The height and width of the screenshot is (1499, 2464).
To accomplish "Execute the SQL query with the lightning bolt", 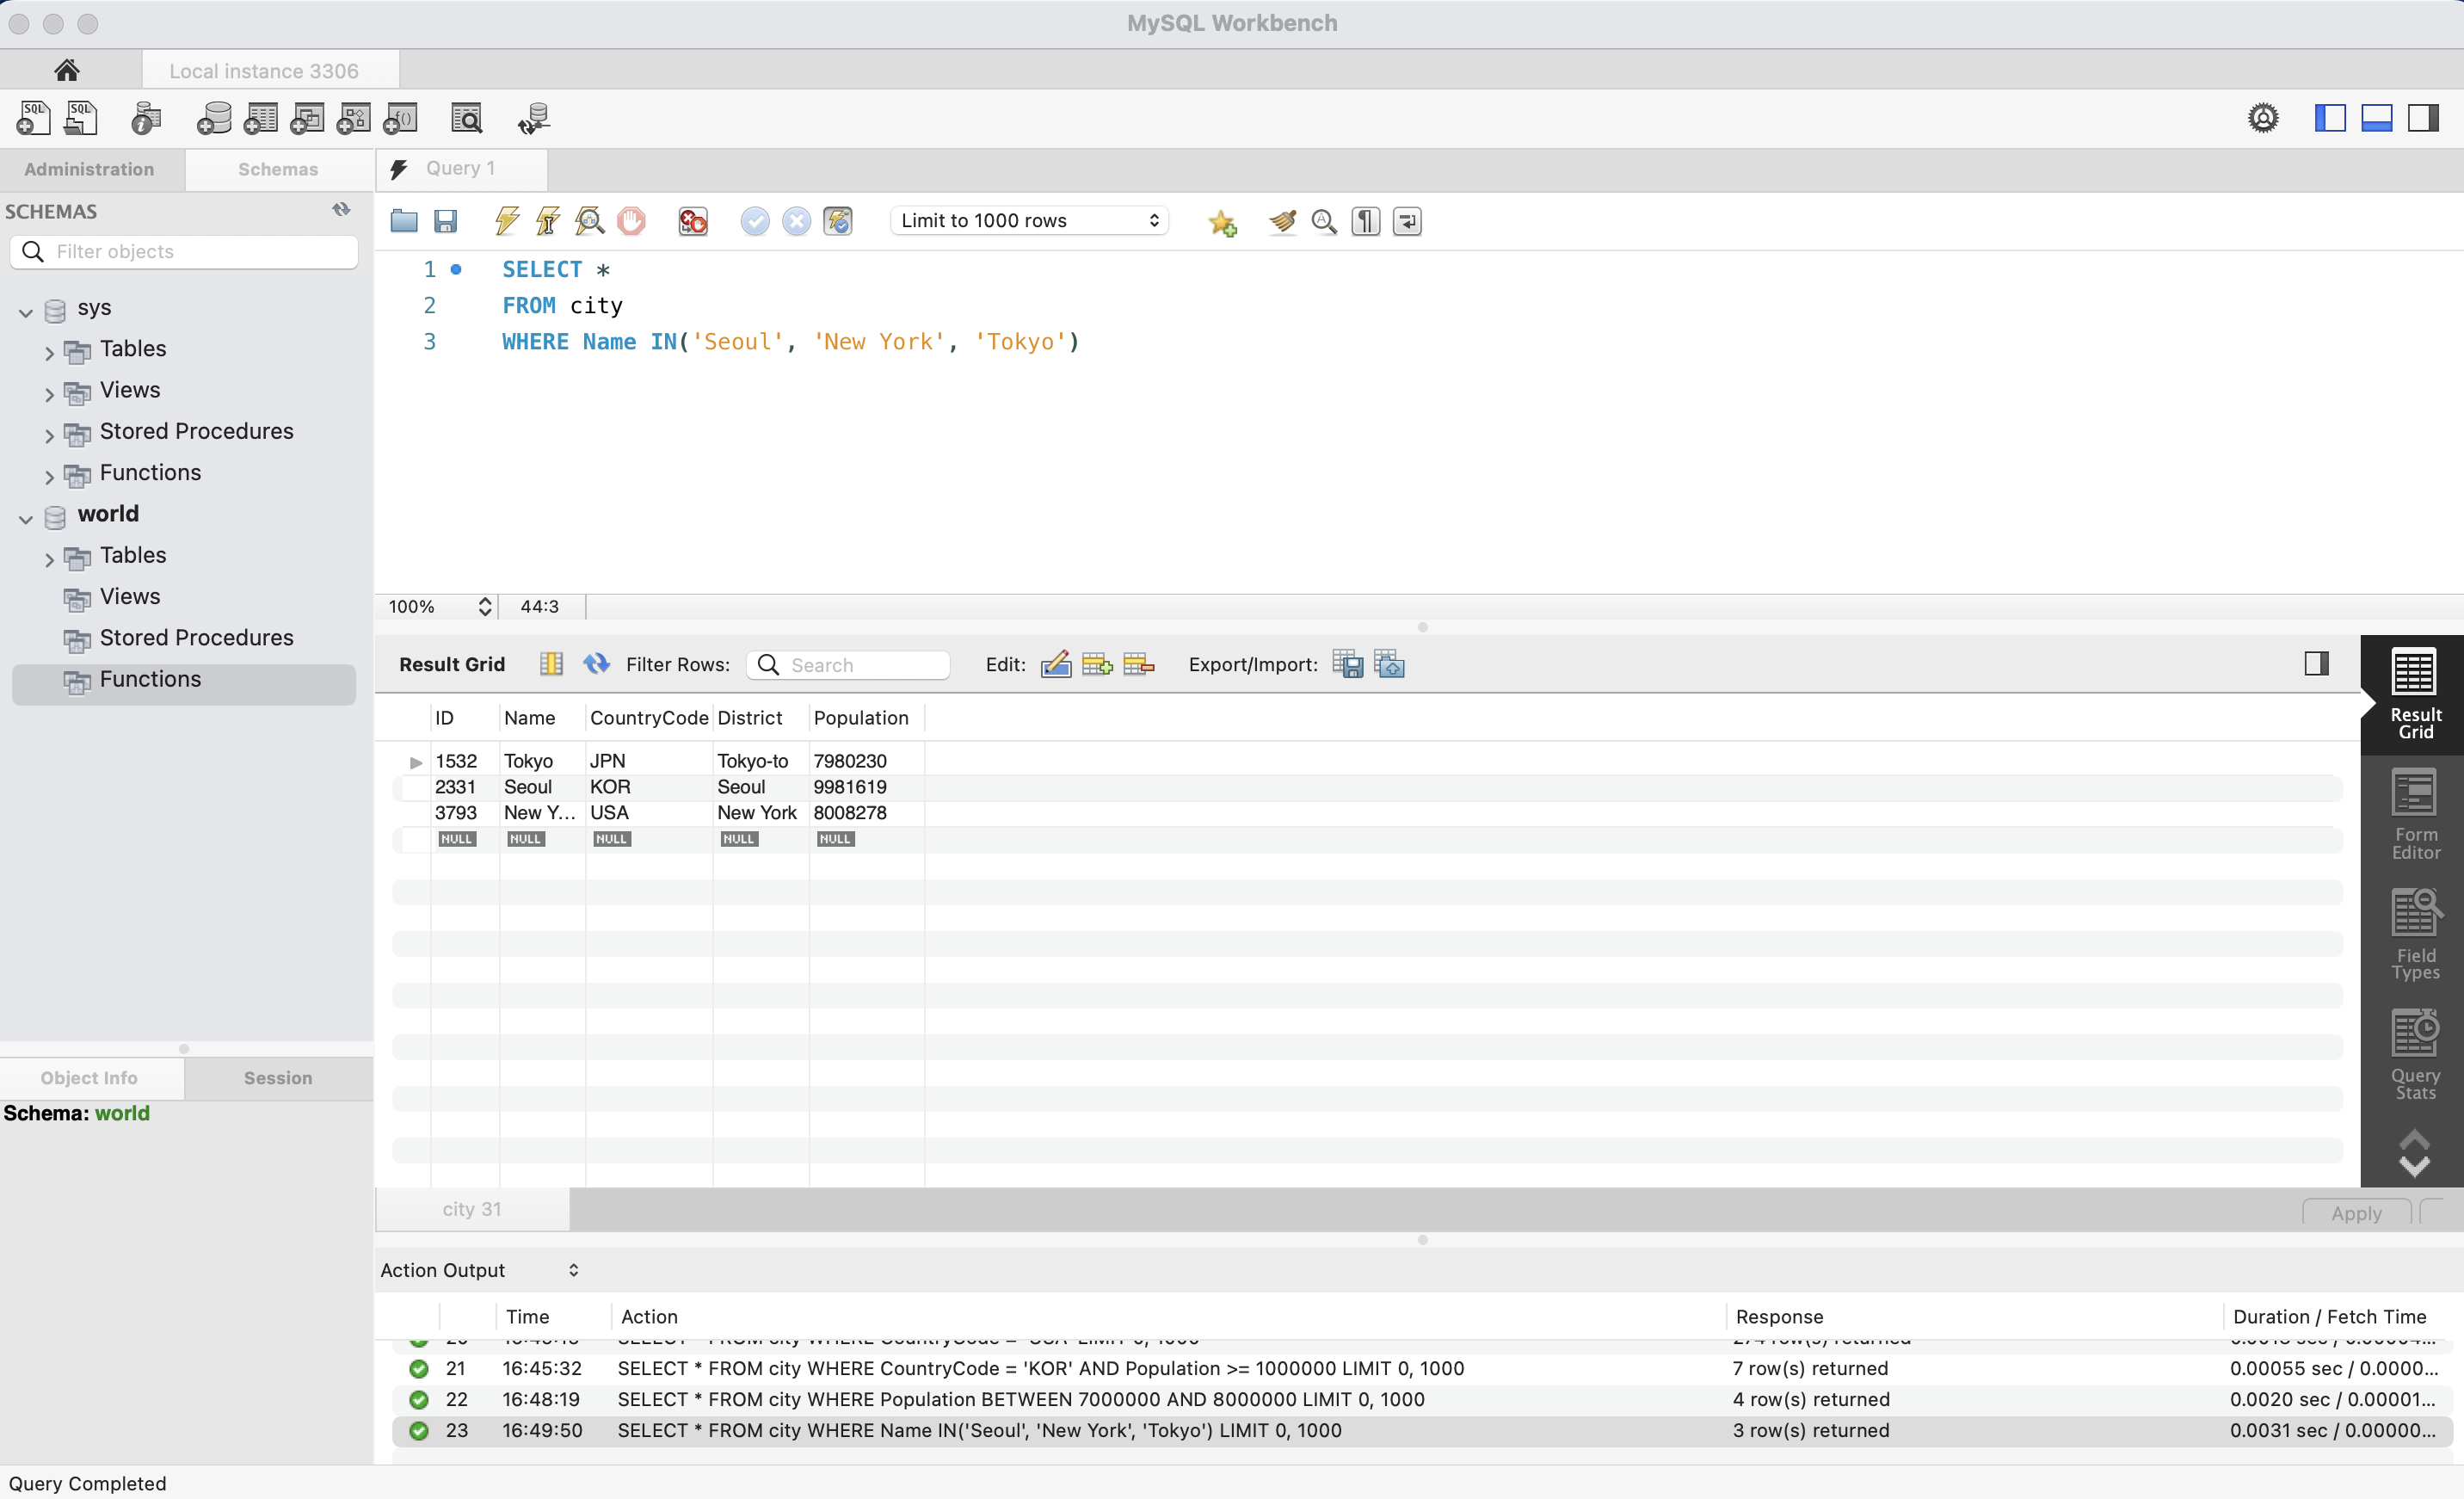I will coord(506,221).
